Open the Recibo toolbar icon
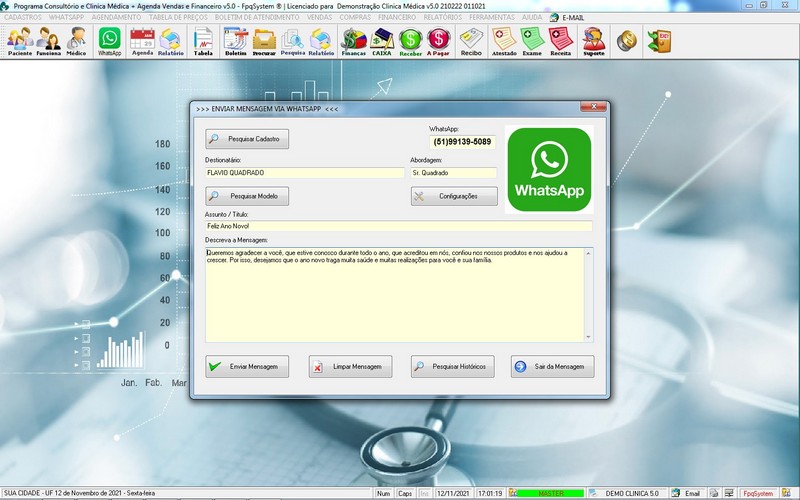The width and height of the screenshot is (800, 500). (471, 41)
